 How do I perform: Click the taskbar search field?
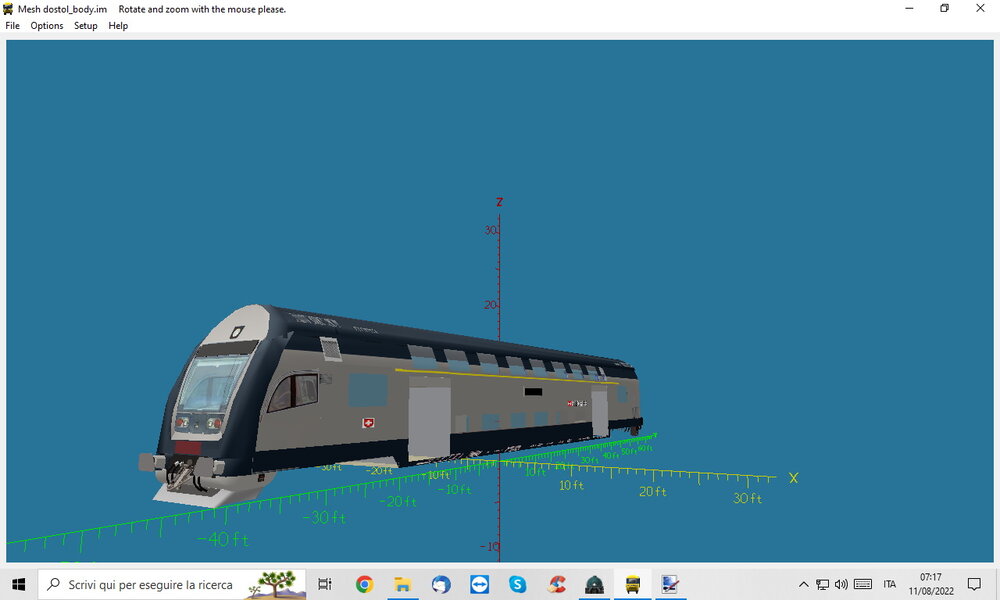point(172,584)
